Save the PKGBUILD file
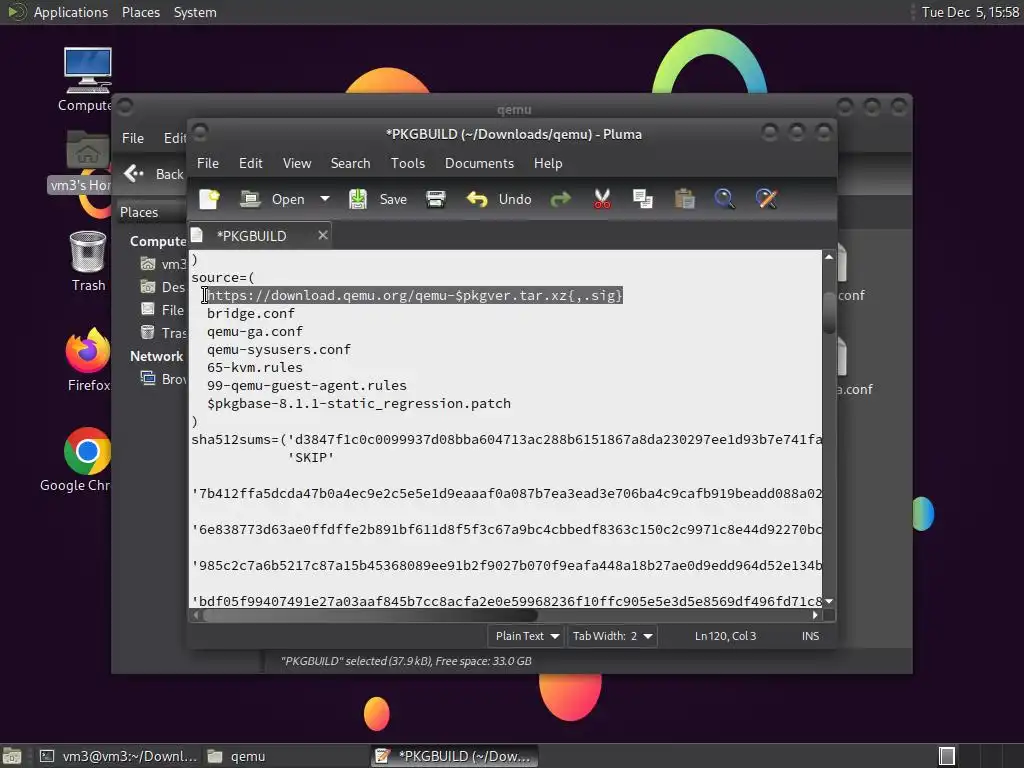Screen dimensions: 1024x768 [378, 199]
